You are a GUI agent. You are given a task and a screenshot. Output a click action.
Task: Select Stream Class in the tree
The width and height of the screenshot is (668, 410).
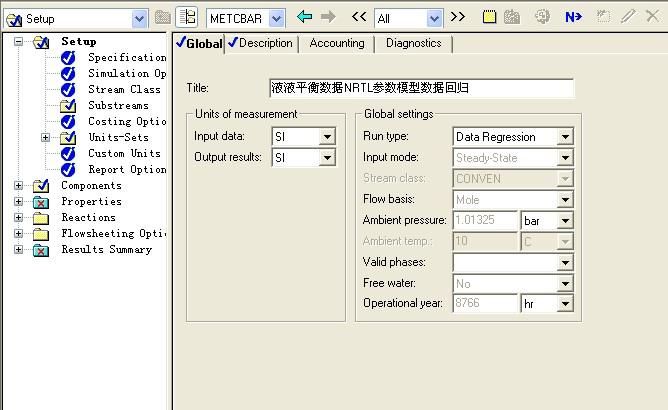pos(124,90)
